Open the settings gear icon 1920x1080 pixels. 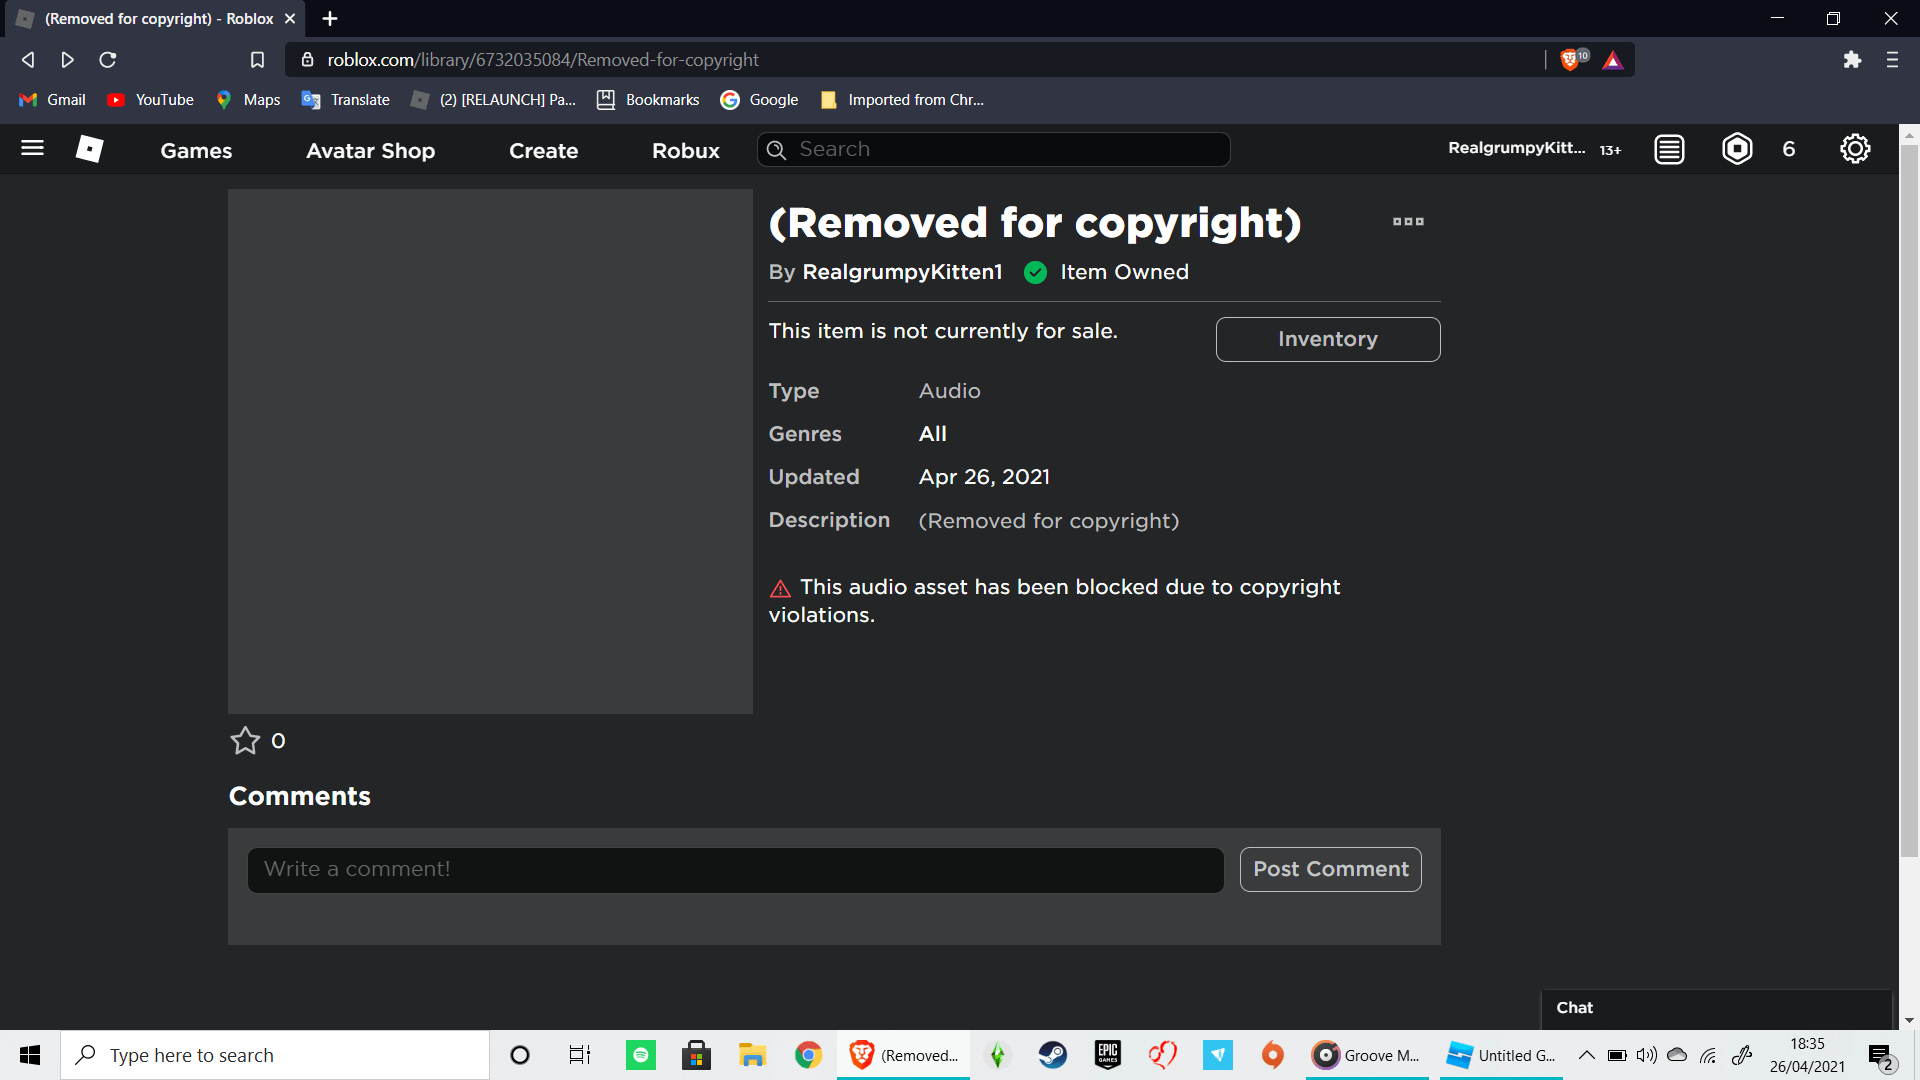pyautogui.click(x=1855, y=149)
